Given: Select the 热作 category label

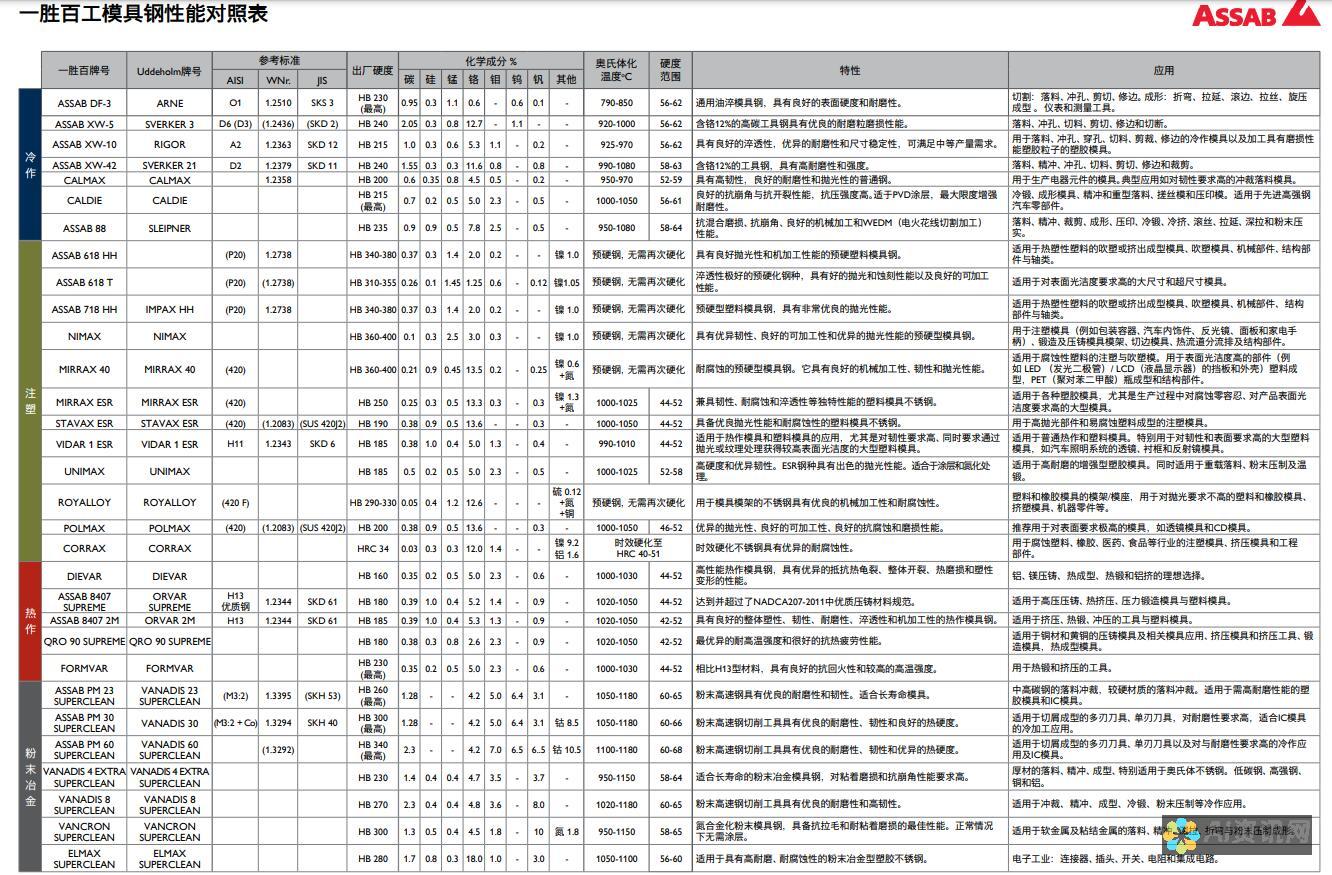Looking at the screenshot, I should (30, 621).
